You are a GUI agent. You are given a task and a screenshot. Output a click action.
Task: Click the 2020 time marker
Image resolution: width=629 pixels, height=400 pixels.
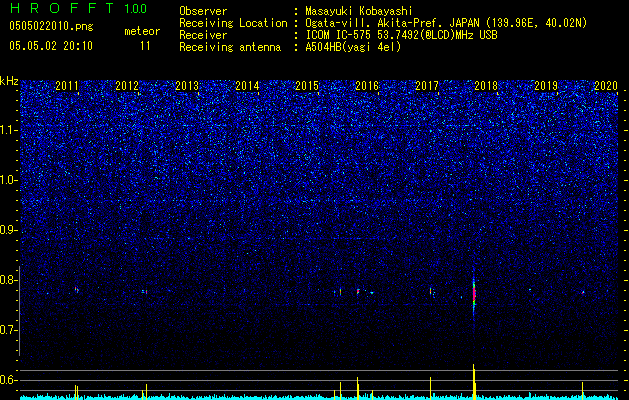tap(606, 85)
